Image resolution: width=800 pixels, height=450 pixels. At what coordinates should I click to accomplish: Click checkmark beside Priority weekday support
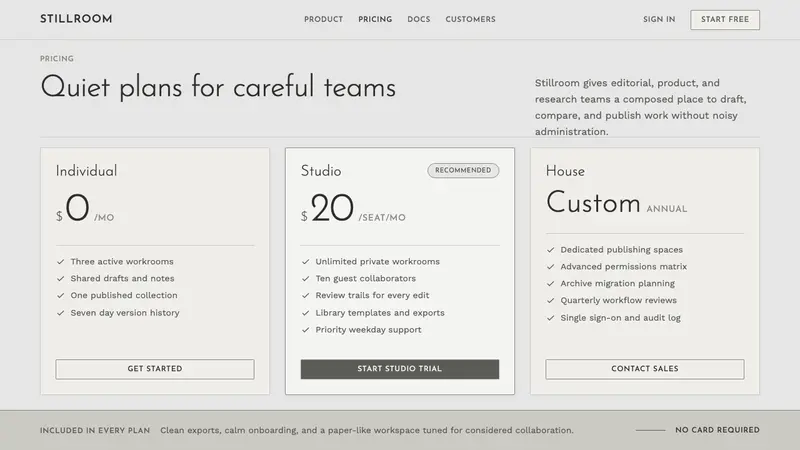[x=306, y=330]
